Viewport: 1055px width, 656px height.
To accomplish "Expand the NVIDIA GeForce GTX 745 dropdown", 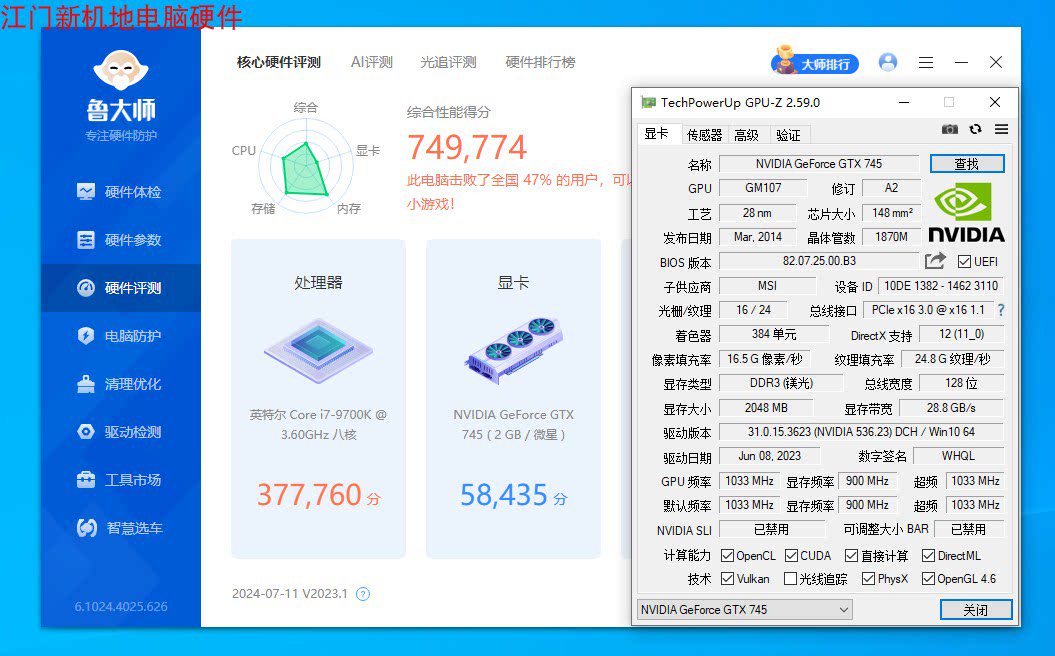I will coord(744,610).
